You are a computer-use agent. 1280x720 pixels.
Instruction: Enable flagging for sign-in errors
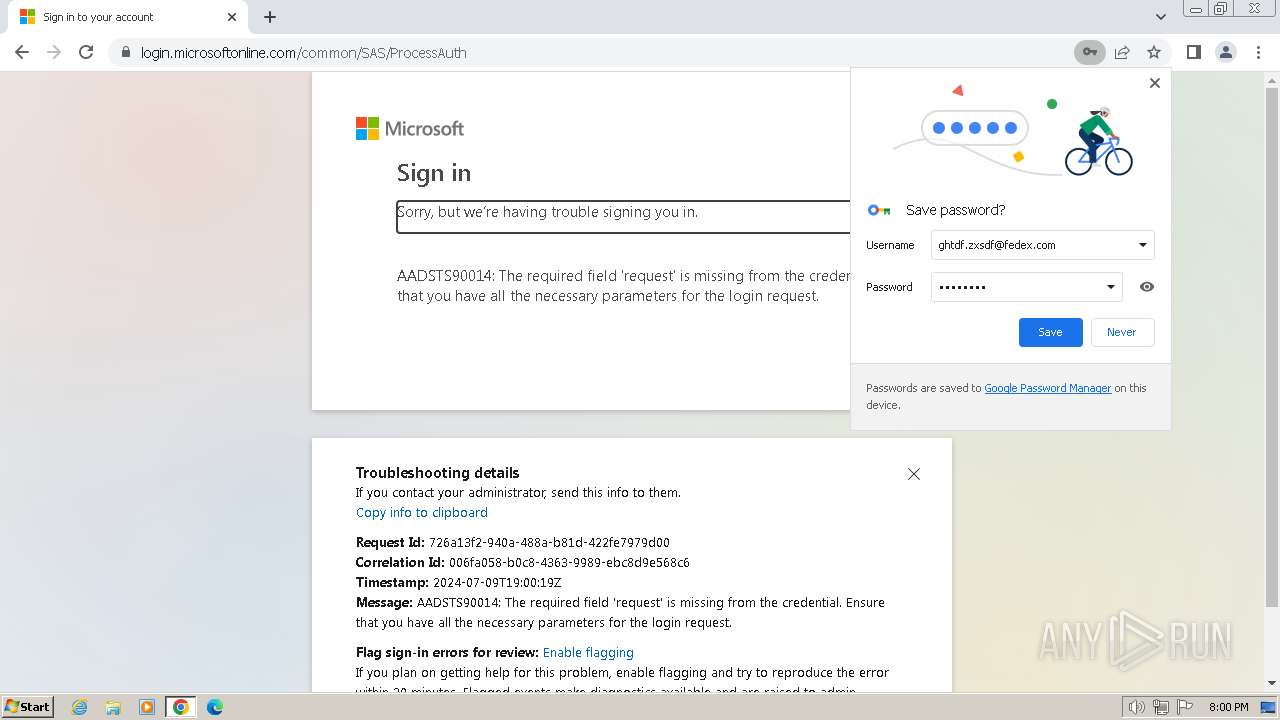[588, 652]
